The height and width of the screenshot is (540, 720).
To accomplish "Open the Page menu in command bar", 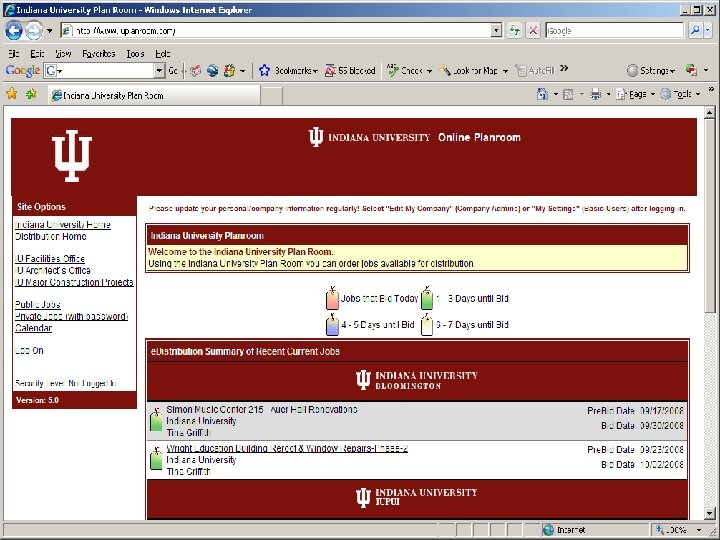I will point(635,94).
